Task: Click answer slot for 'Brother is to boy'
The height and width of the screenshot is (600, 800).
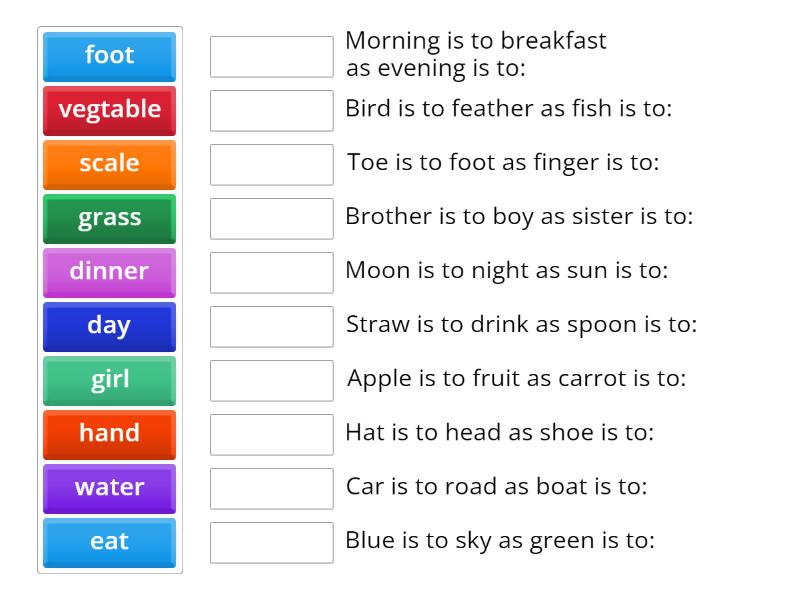Action: 271,219
